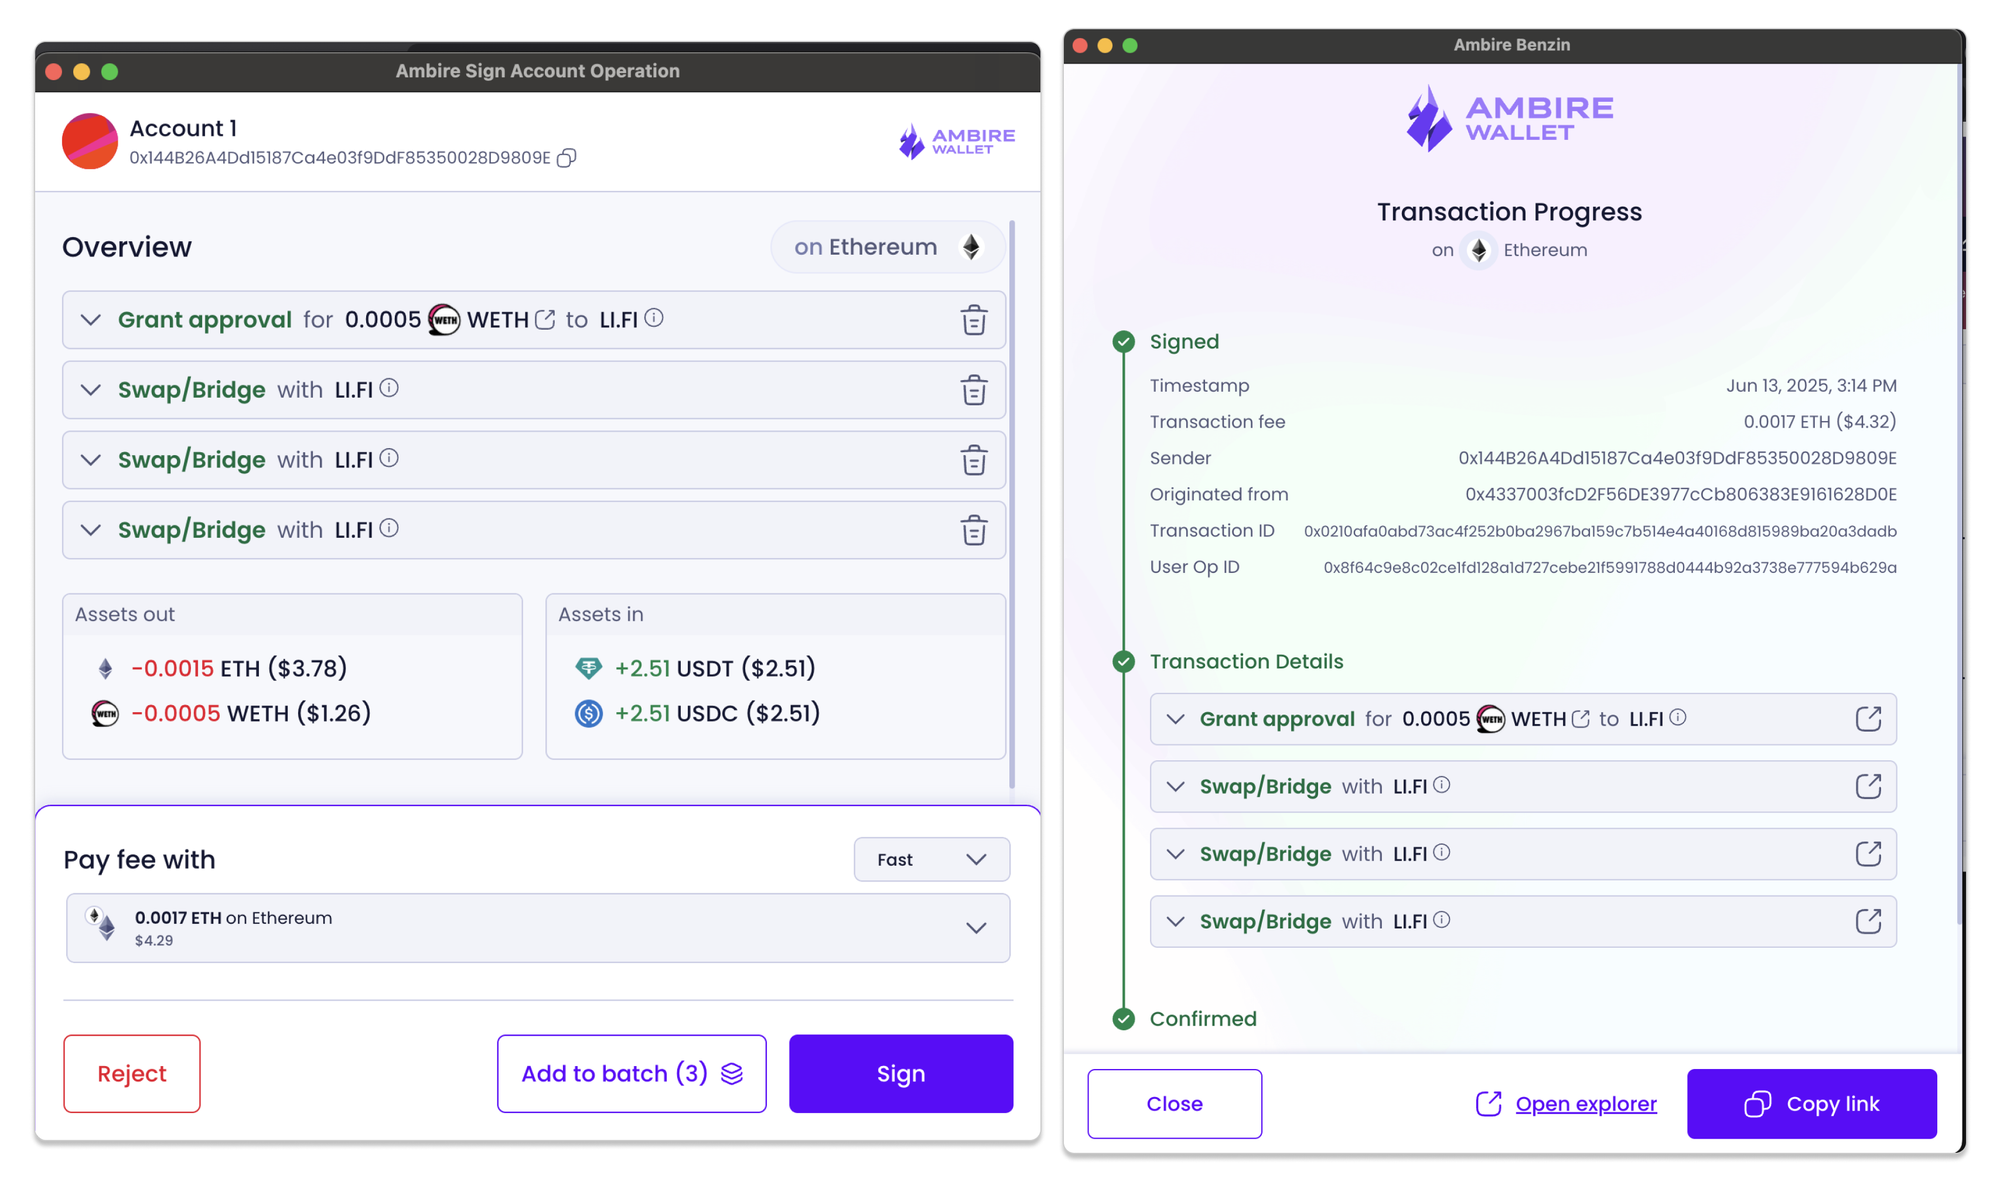Screen dimensions: 2000x1182
Task: Click LI.FI info icon in Overview Grant approval row
Action: pos(654,318)
